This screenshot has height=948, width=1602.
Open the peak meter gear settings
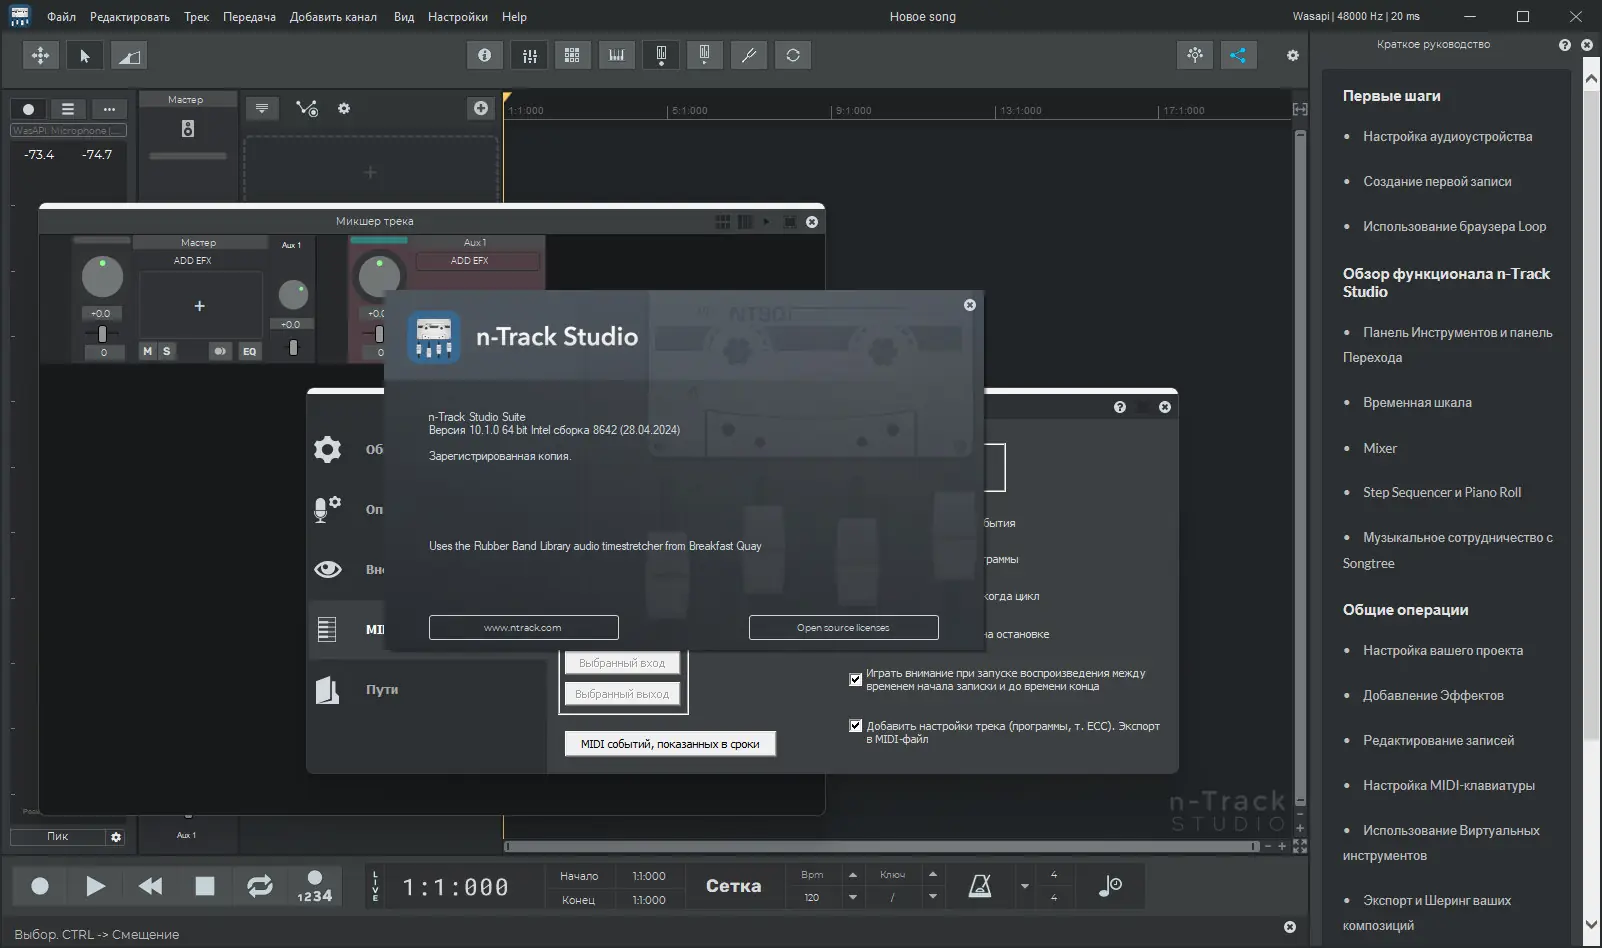(x=116, y=837)
